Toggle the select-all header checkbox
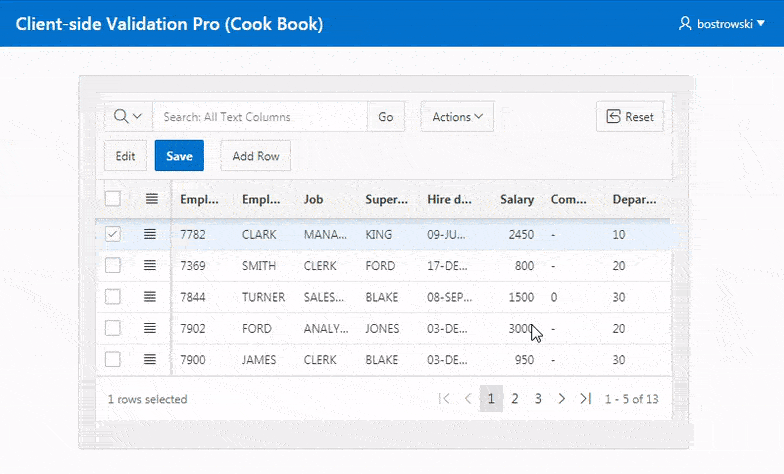 pyautogui.click(x=113, y=199)
